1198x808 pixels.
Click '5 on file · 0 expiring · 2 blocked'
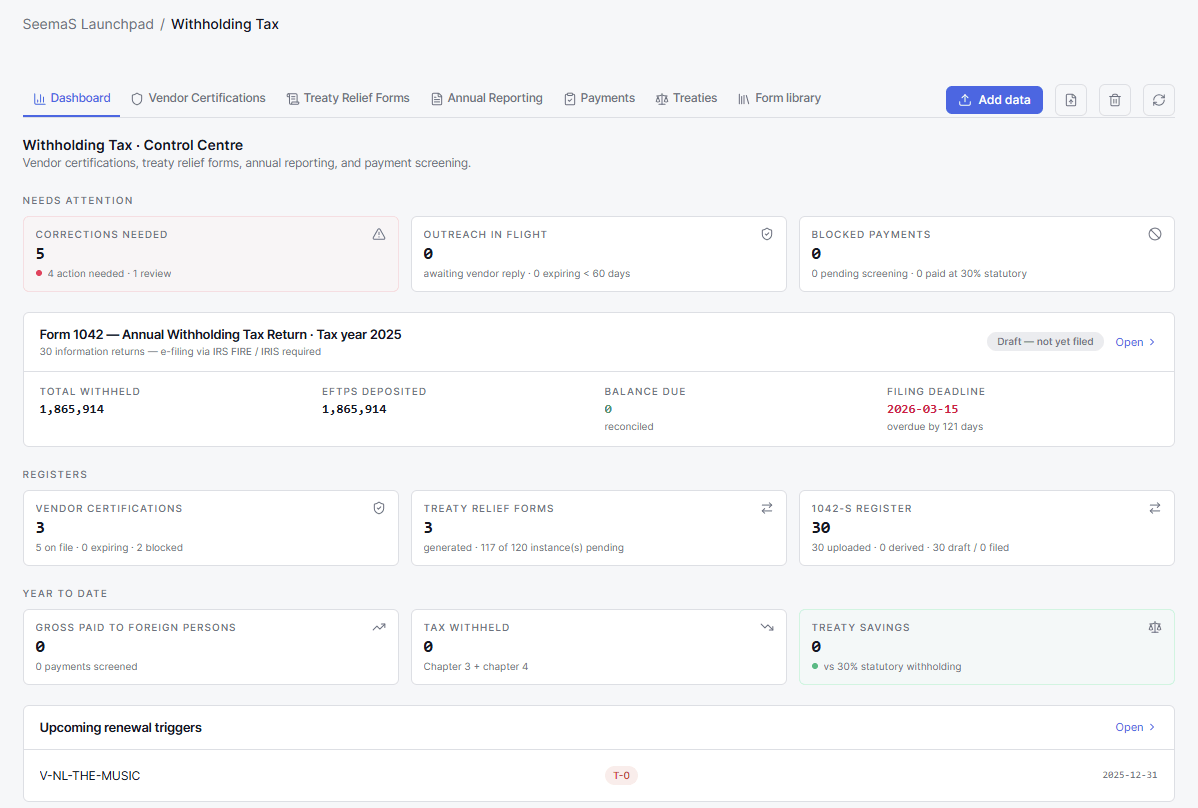click(x=109, y=548)
